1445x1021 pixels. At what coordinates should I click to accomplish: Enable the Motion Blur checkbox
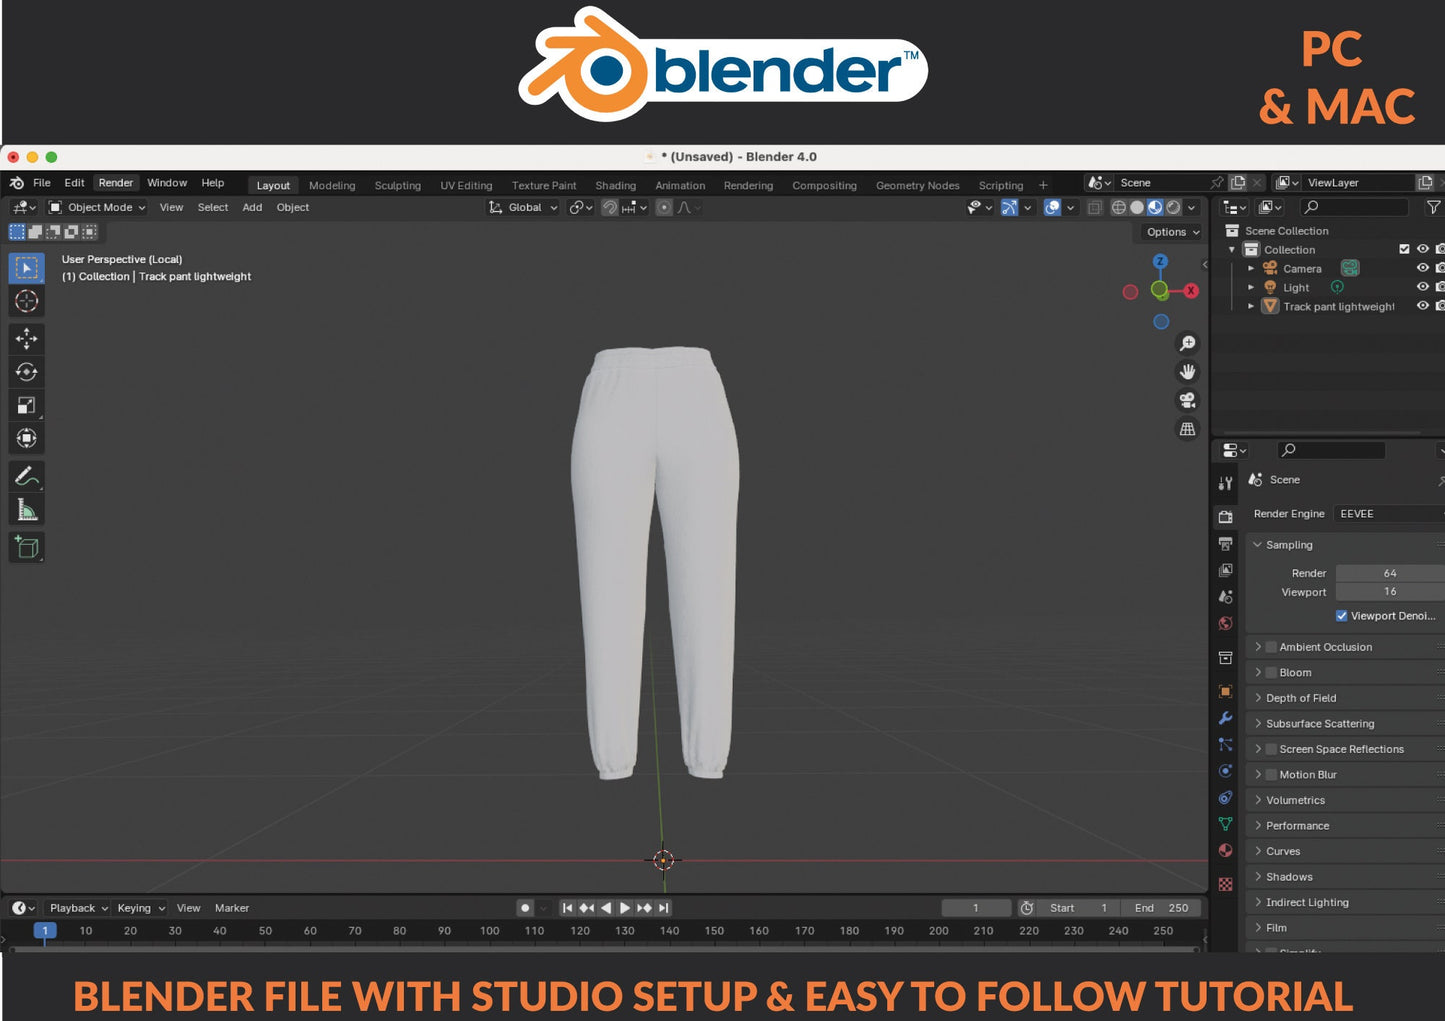pyautogui.click(x=1272, y=775)
